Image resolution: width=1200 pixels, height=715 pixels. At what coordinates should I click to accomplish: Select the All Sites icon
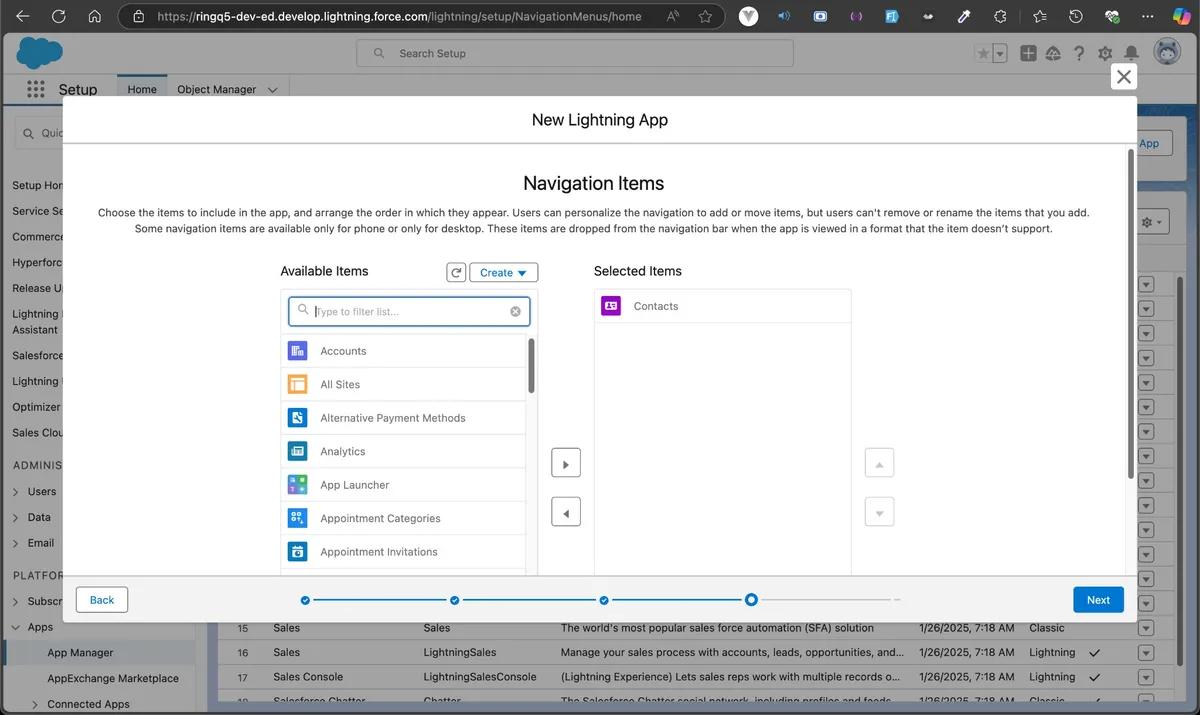[x=297, y=384]
